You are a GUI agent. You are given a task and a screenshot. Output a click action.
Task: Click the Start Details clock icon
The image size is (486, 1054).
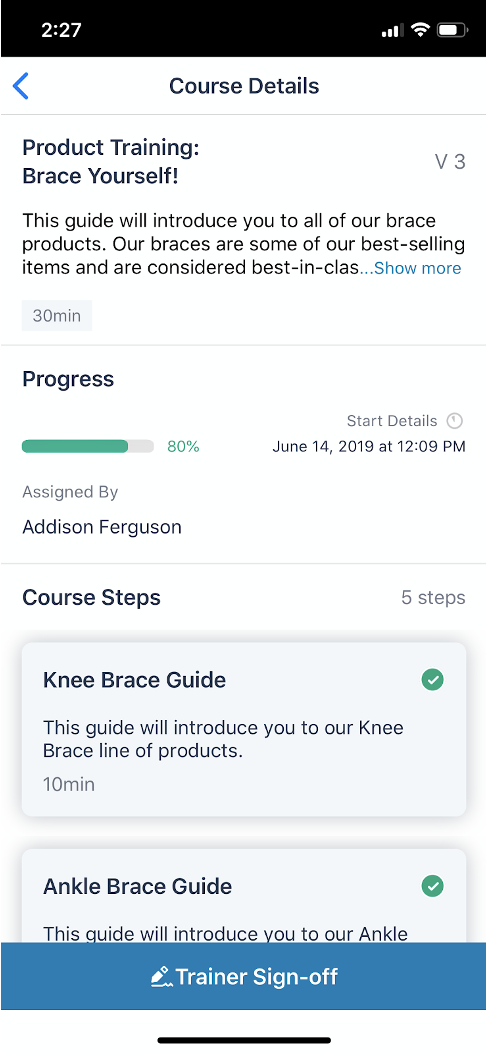455,421
